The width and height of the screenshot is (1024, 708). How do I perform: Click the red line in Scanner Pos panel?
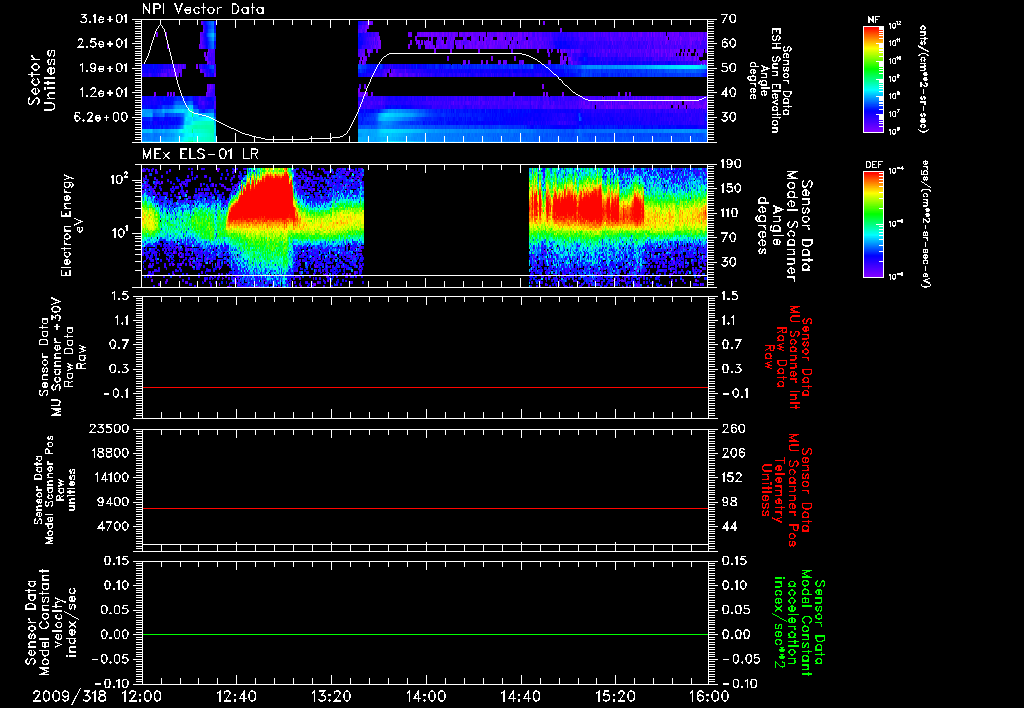click(x=424, y=508)
